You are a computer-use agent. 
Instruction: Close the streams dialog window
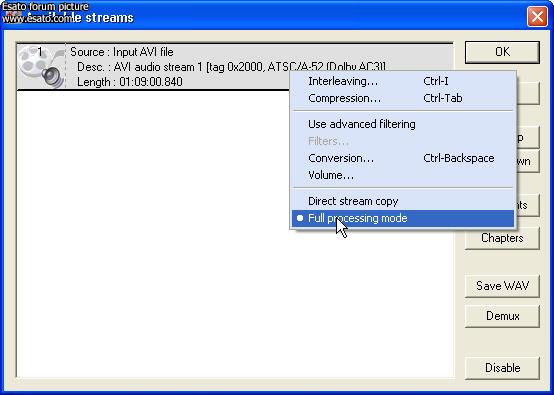click(x=537, y=16)
